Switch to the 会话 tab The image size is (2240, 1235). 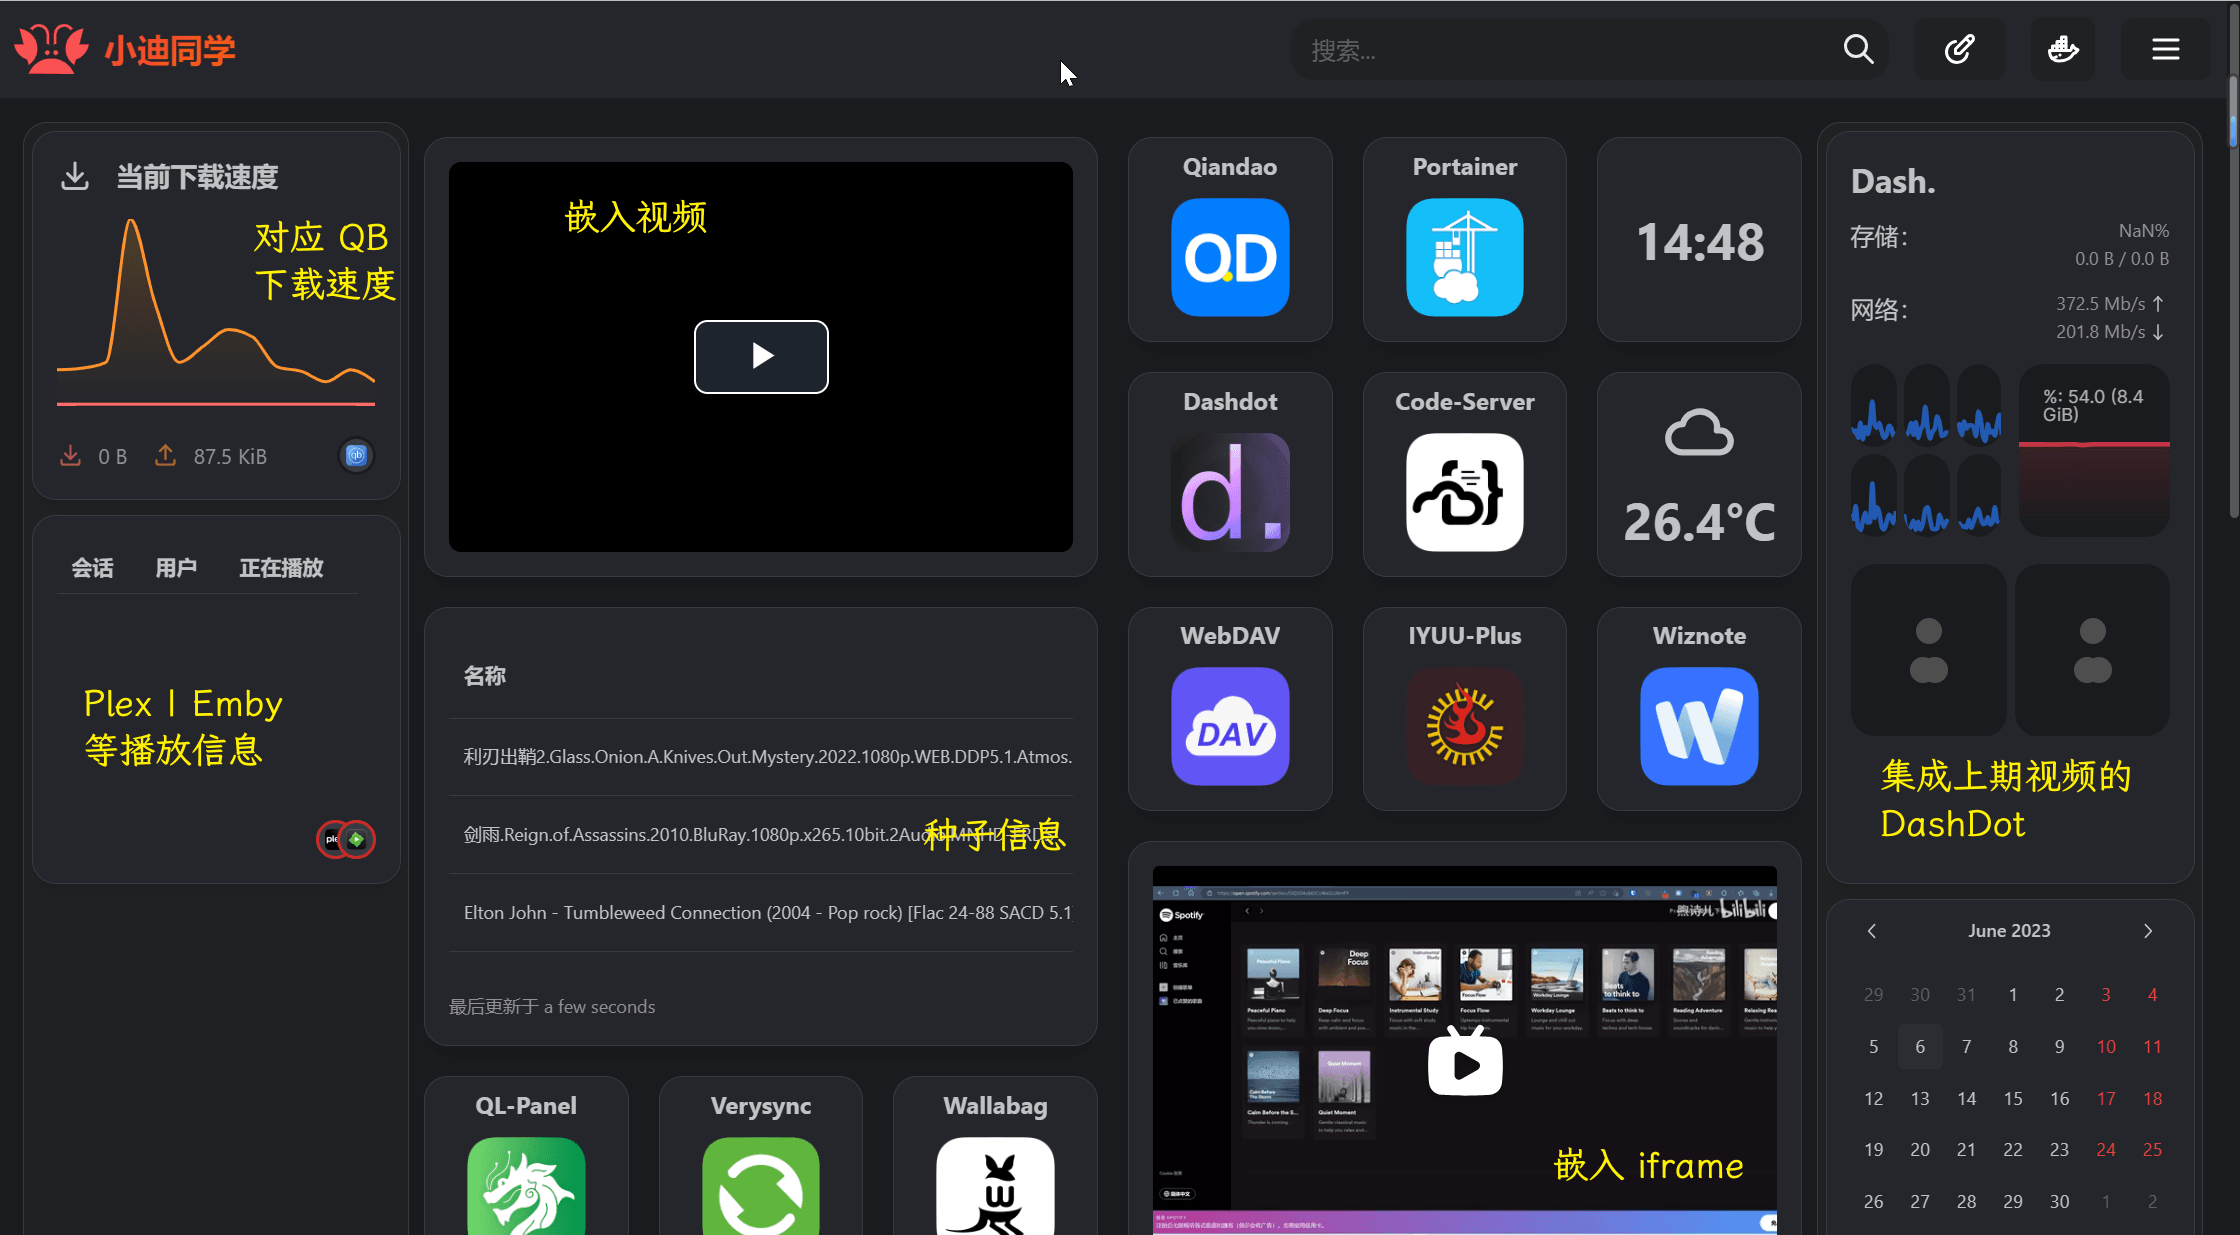93,568
